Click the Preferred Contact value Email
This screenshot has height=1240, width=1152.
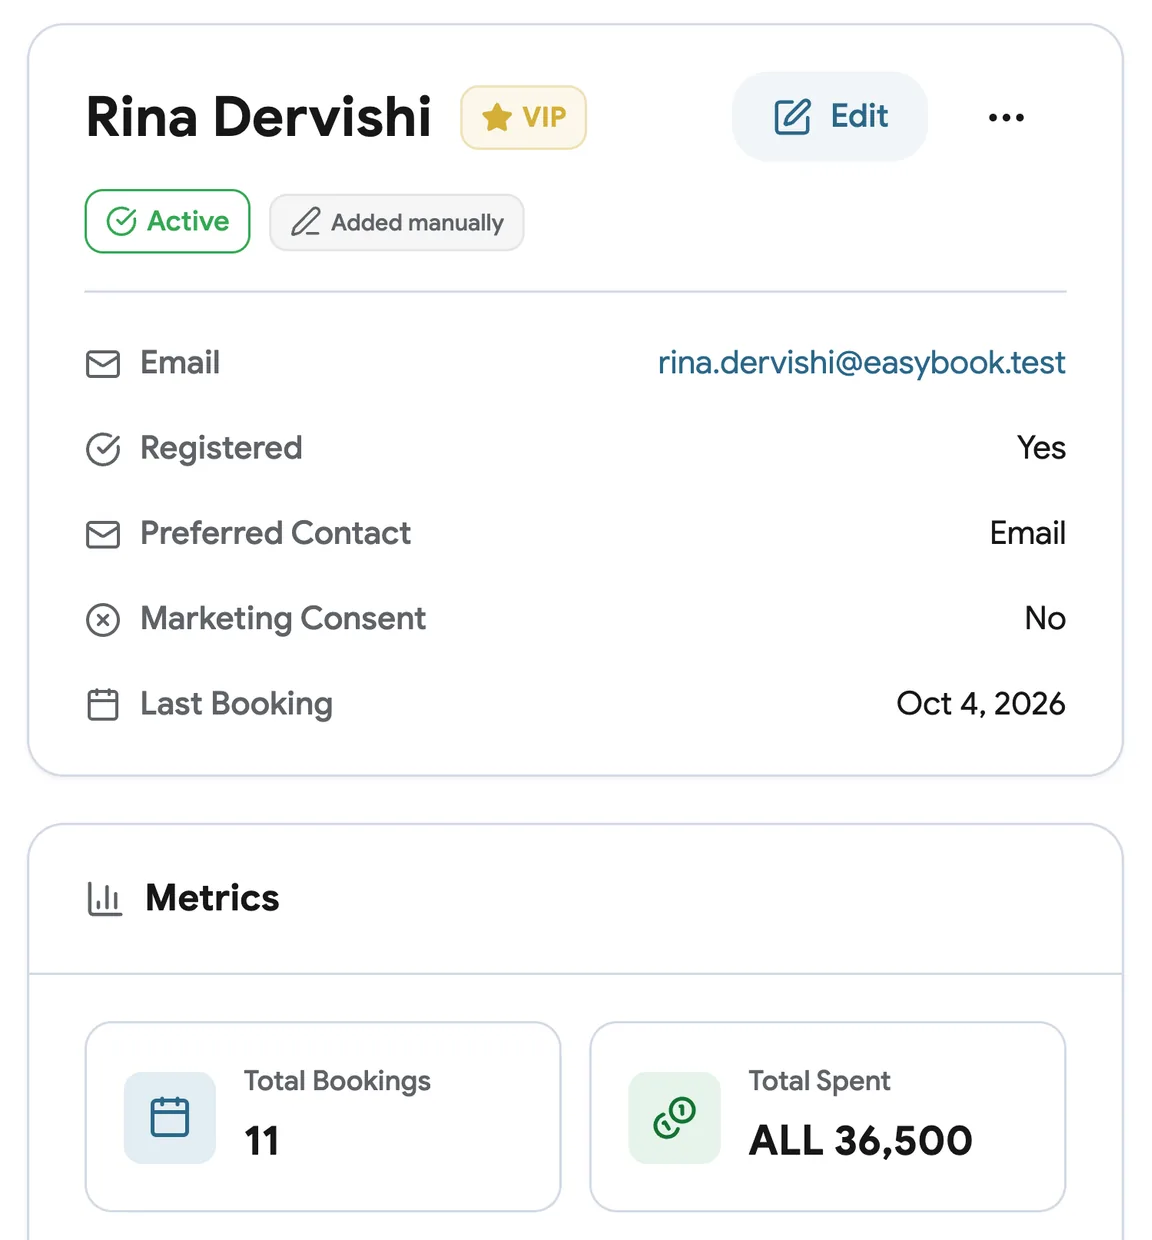coord(1028,533)
